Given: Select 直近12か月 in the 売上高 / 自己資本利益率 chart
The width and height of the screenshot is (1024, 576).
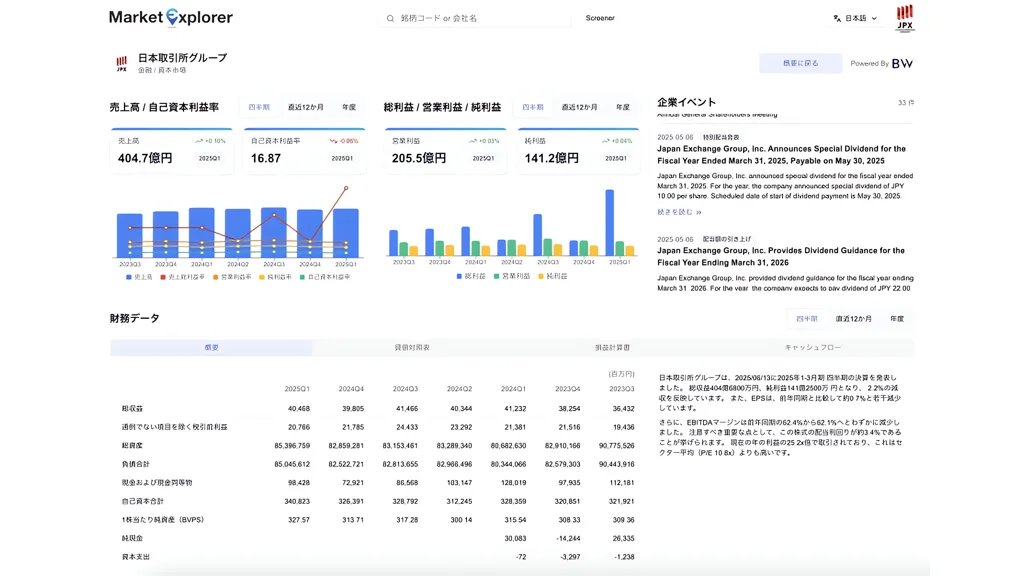Looking at the screenshot, I should [306, 107].
